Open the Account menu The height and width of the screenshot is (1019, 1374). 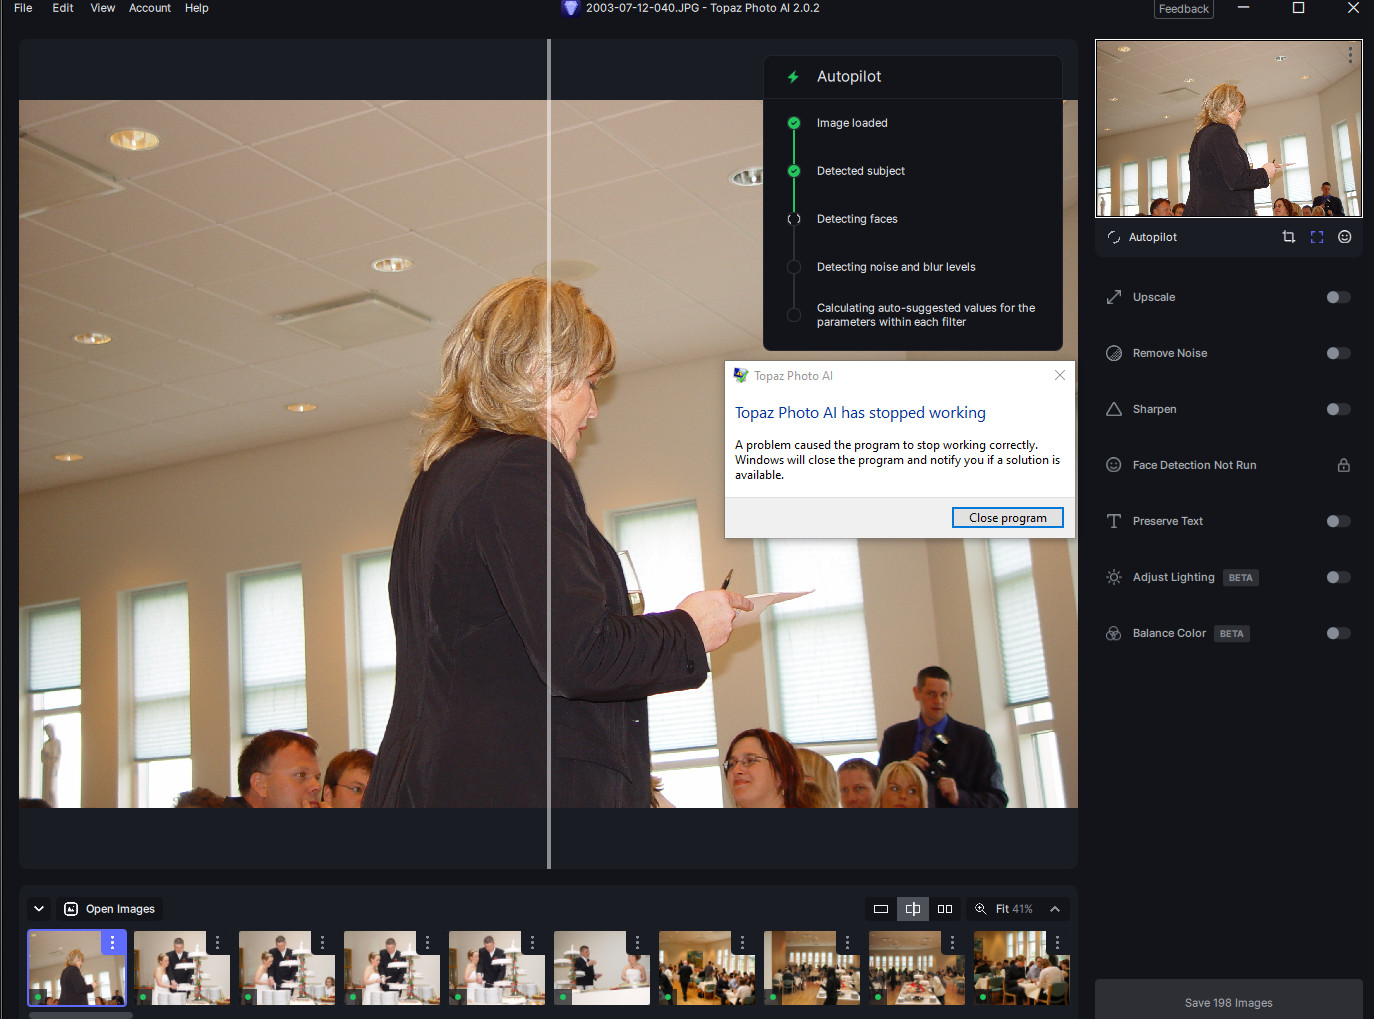point(150,8)
